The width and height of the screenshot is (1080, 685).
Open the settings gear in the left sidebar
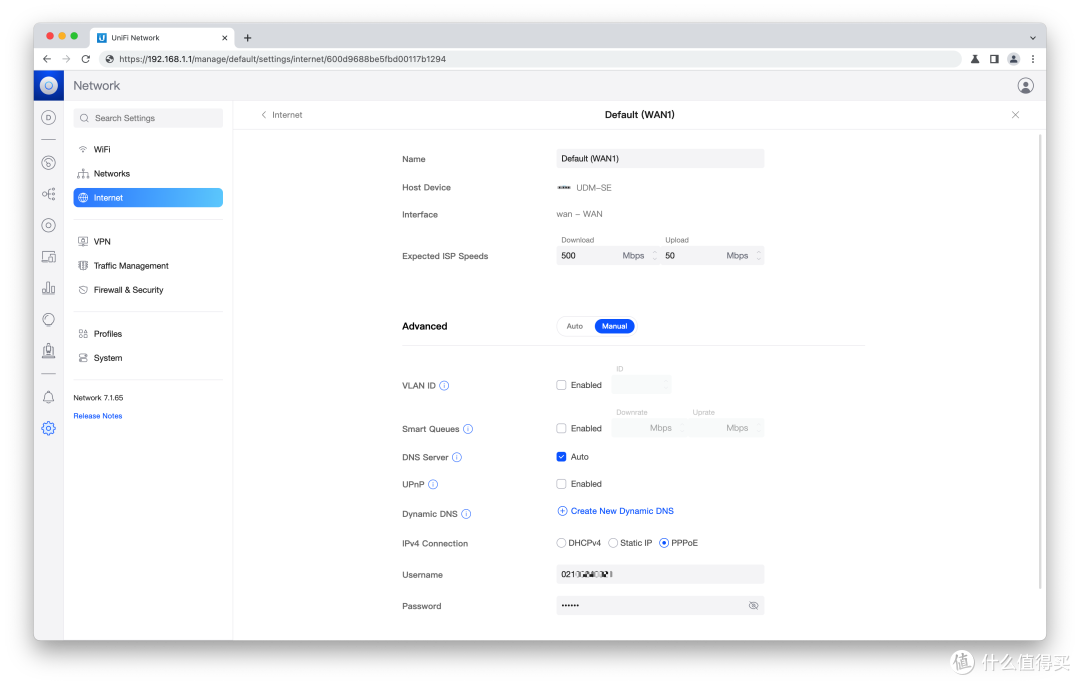tap(48, 428)
